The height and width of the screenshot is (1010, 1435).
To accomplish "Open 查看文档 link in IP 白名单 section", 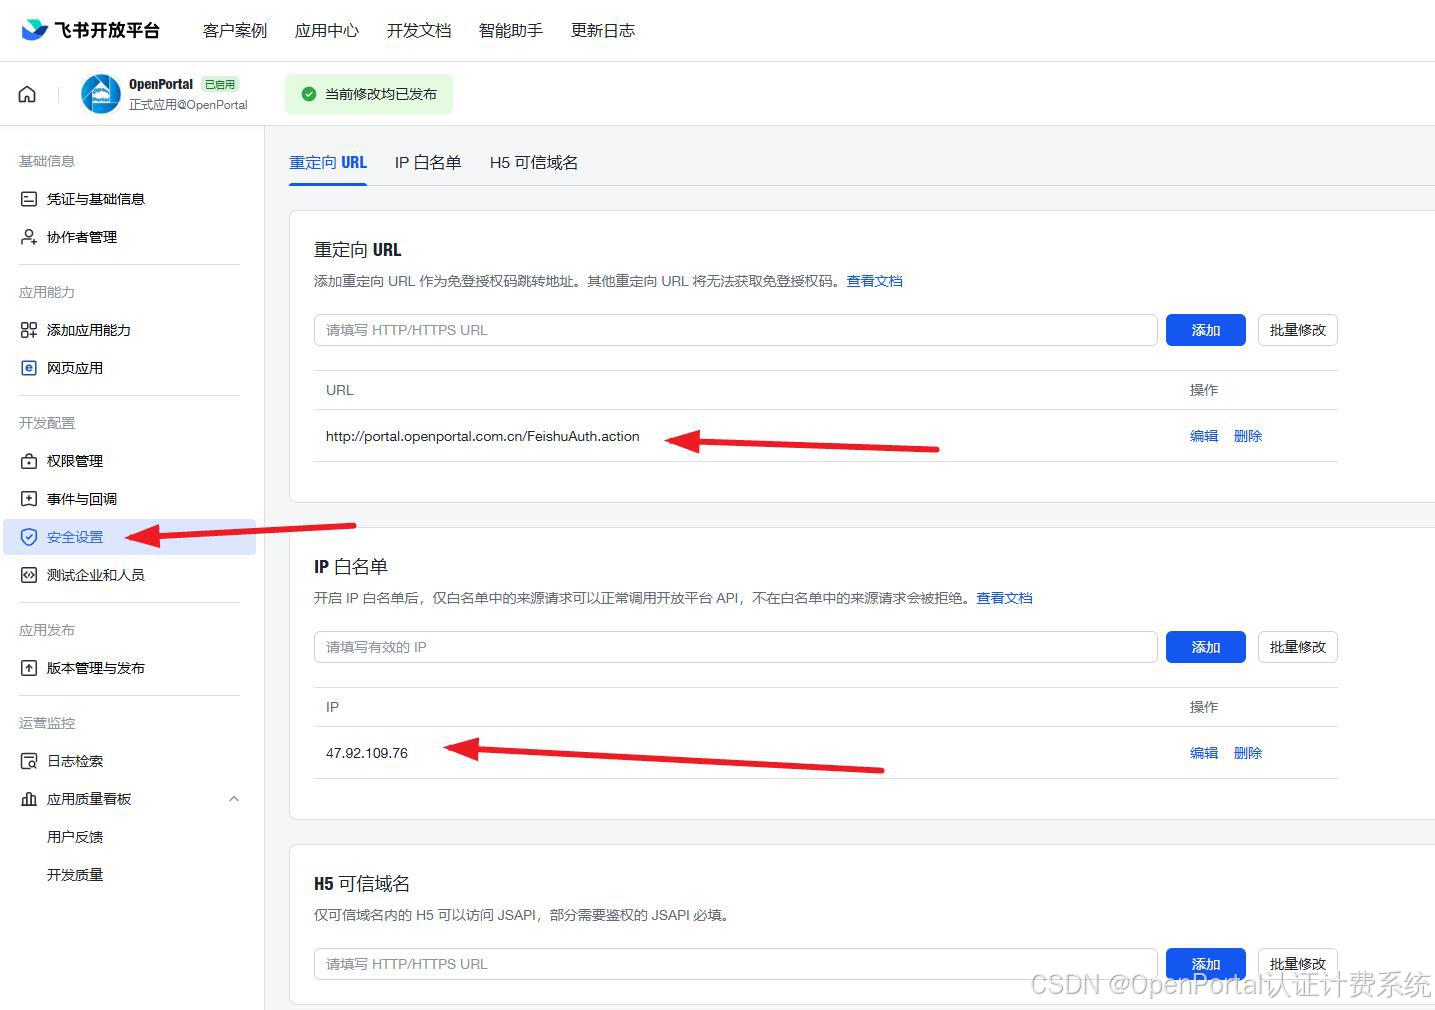I will click(x=1005, y=598).
